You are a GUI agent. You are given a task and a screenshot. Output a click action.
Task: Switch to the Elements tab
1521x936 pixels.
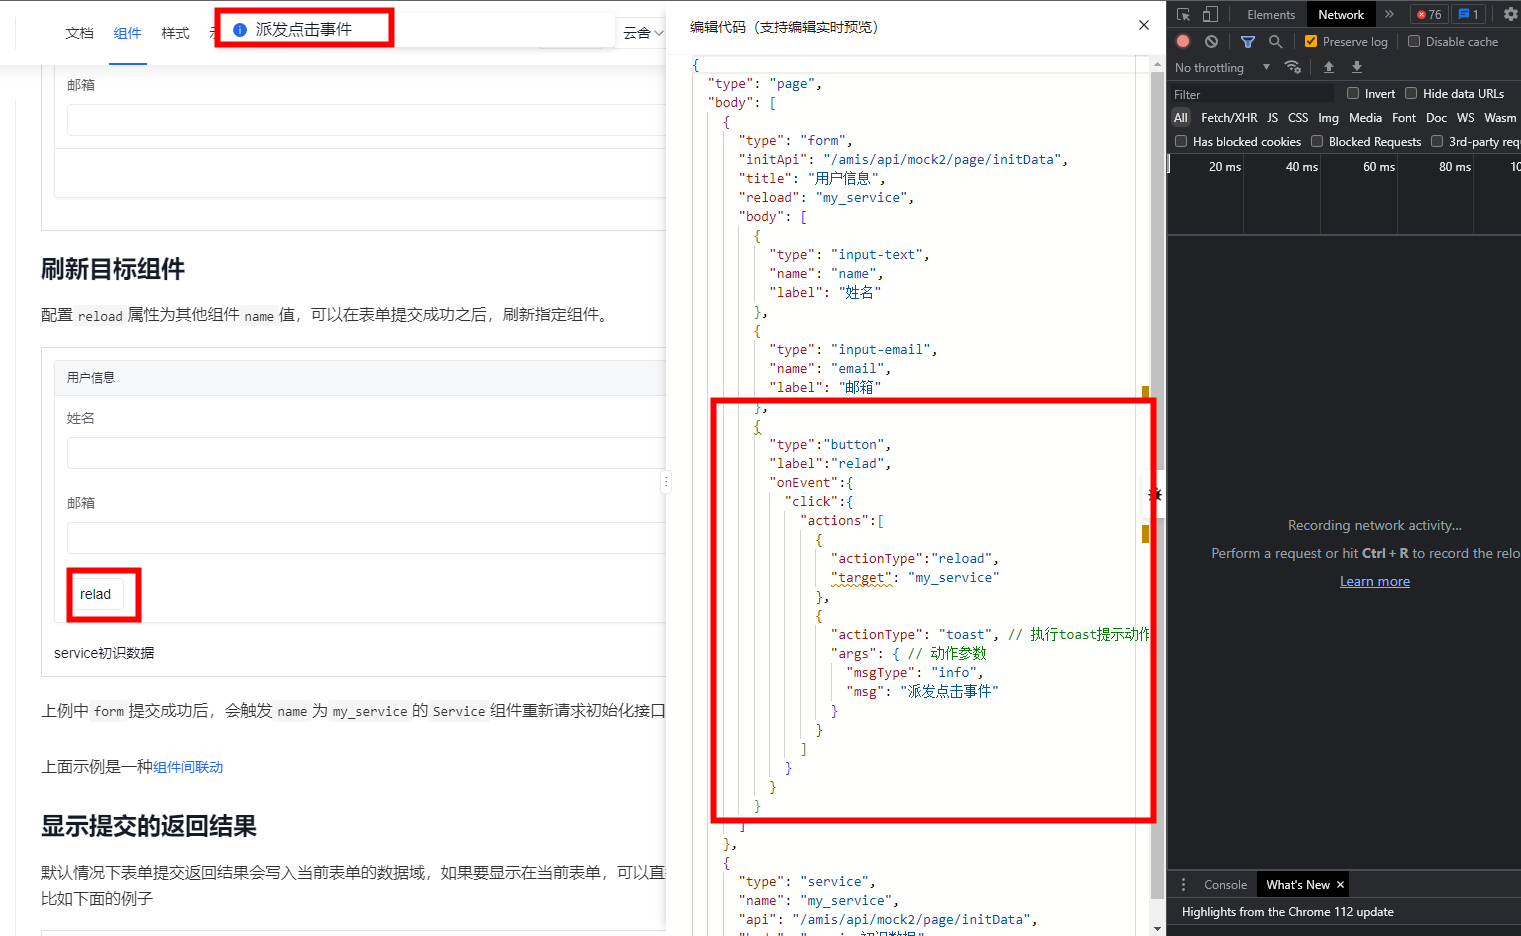pyautogui.click(x=1271, y=14)
